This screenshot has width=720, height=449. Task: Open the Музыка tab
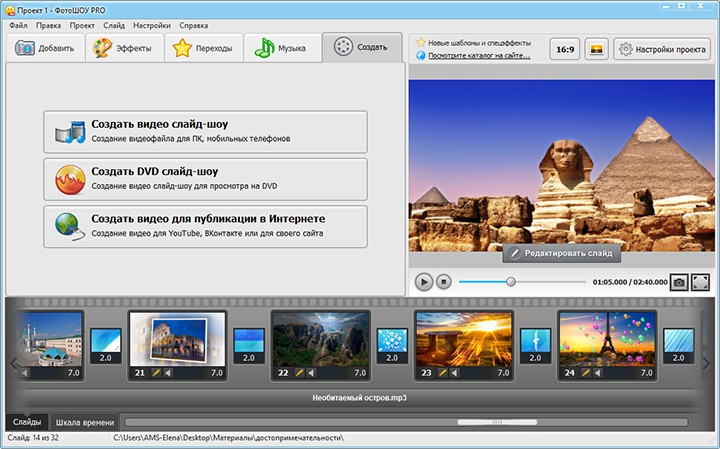(x=282, y=48)
